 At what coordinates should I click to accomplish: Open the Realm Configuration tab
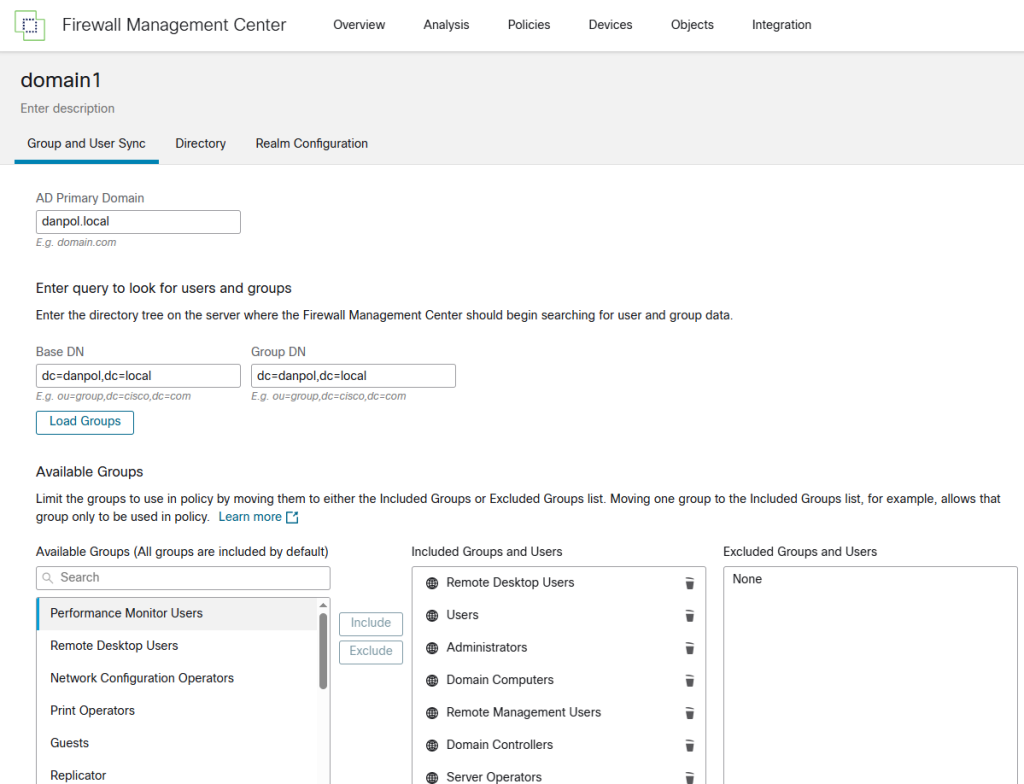312,144
